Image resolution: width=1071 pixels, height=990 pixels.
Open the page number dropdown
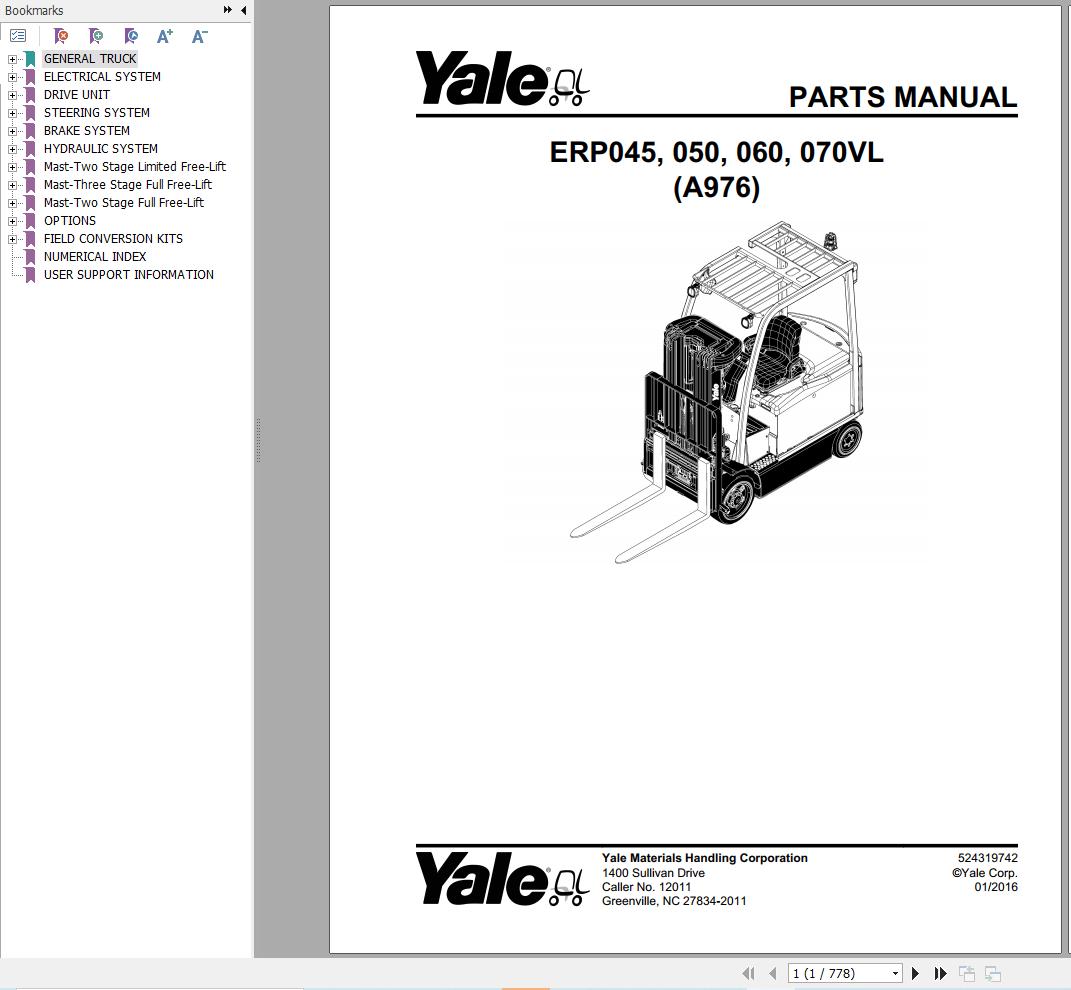coord(895,972)
